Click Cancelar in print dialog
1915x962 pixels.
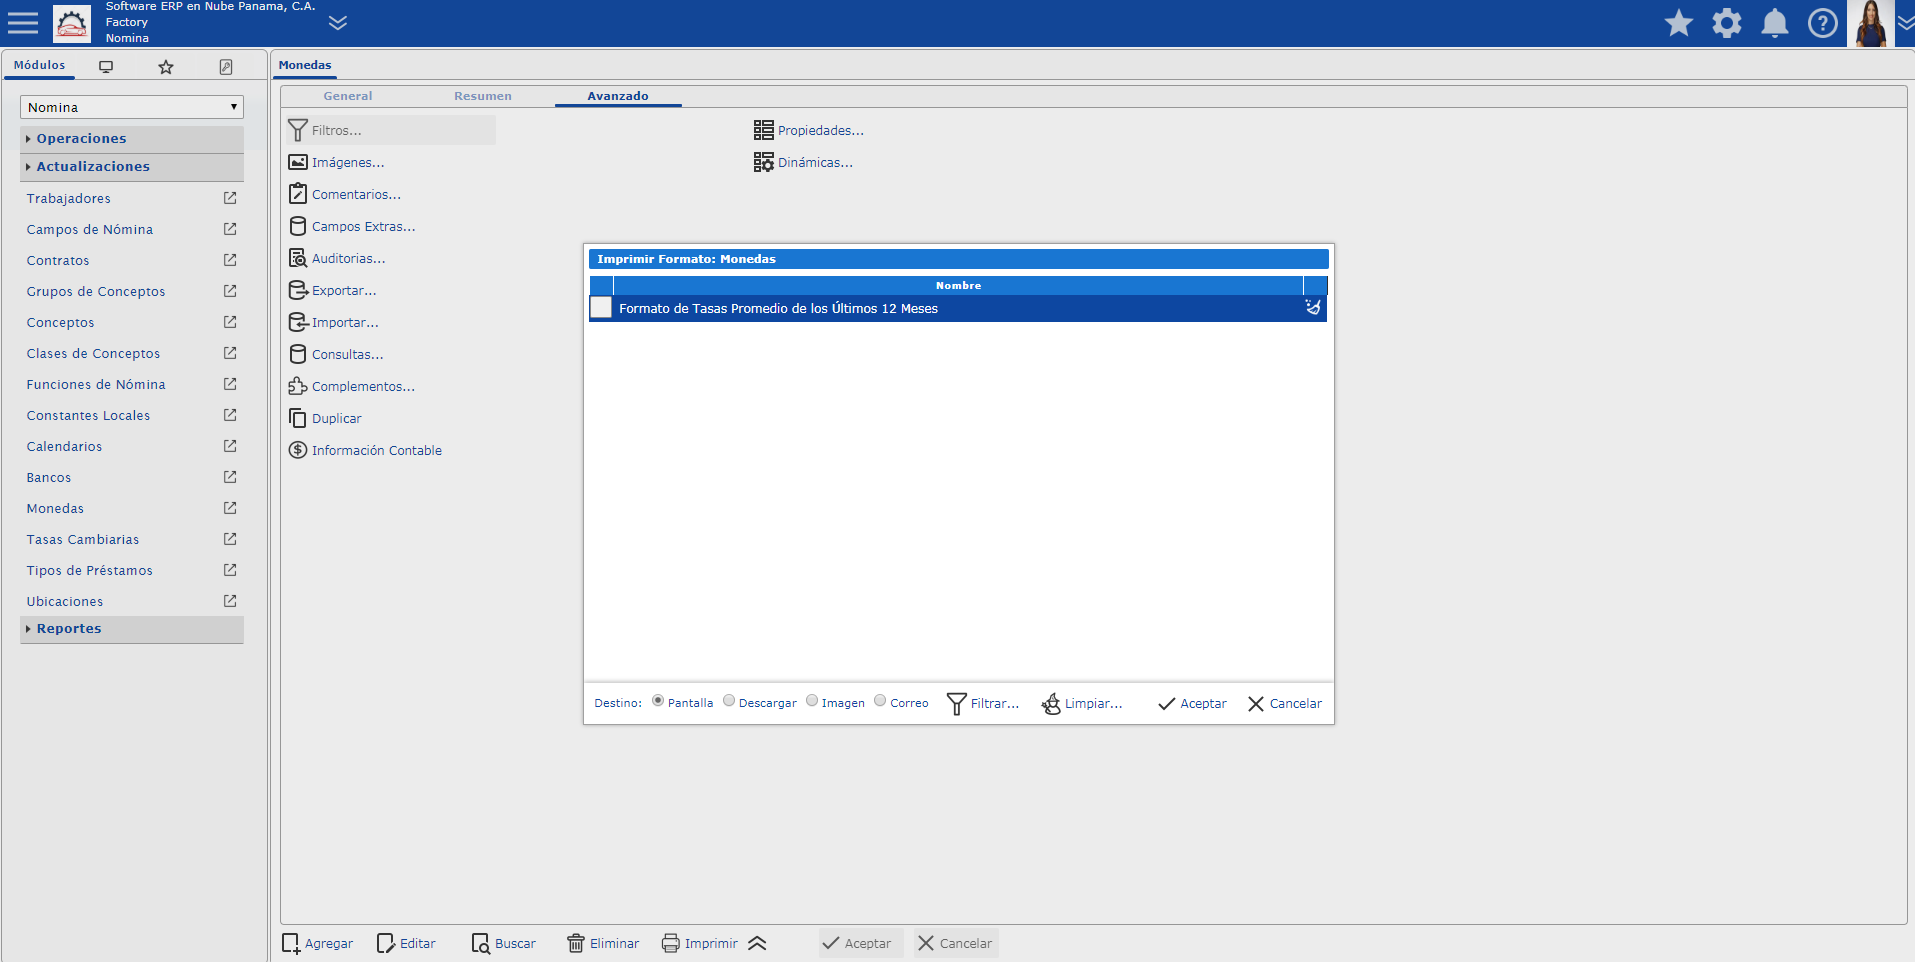point(1285,704)
